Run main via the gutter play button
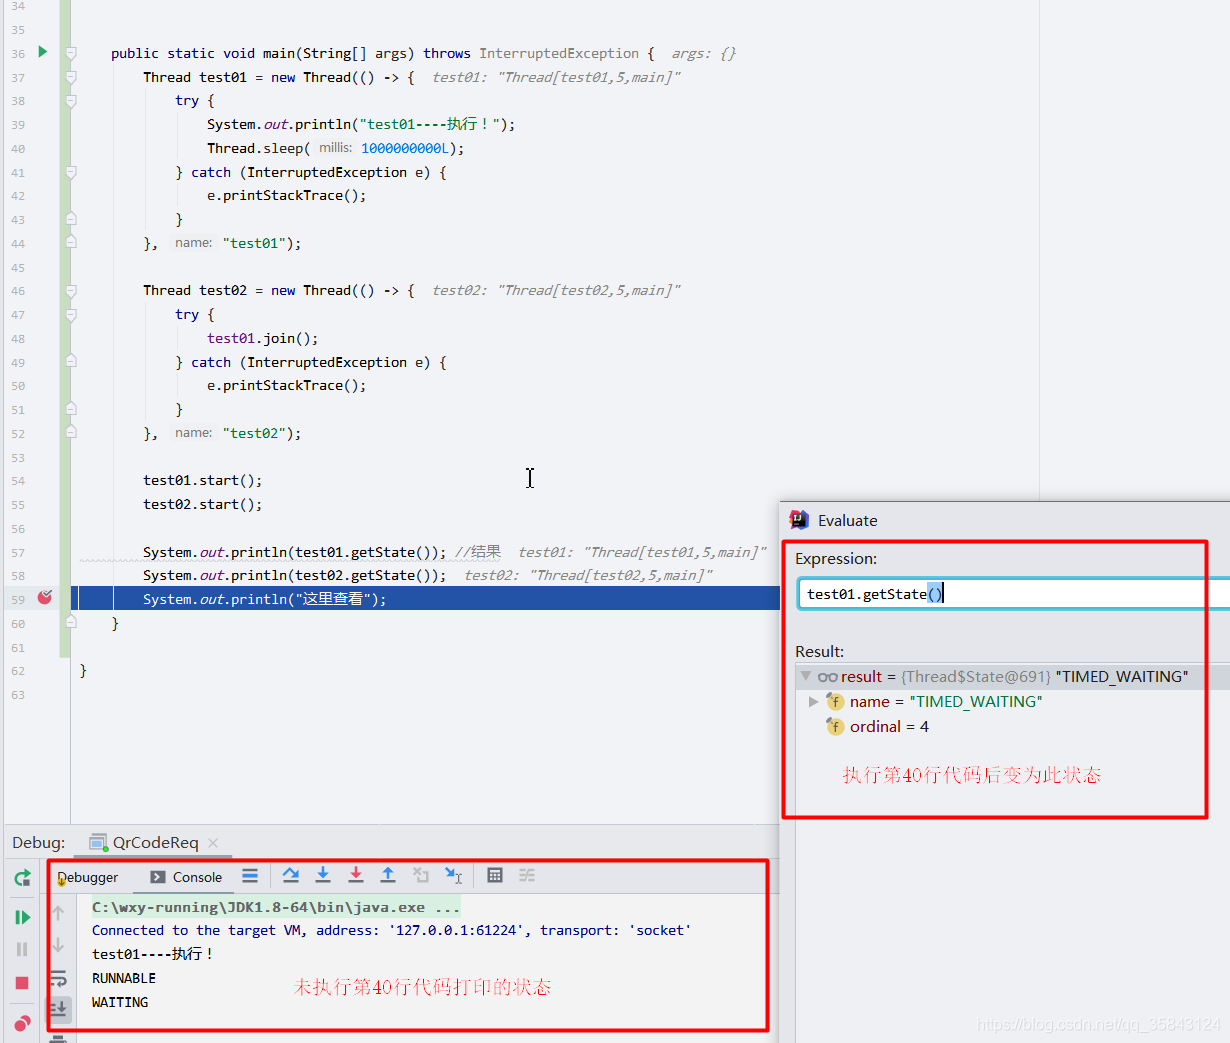Screen dimensions: 1230x1043 tap(44, 53)
